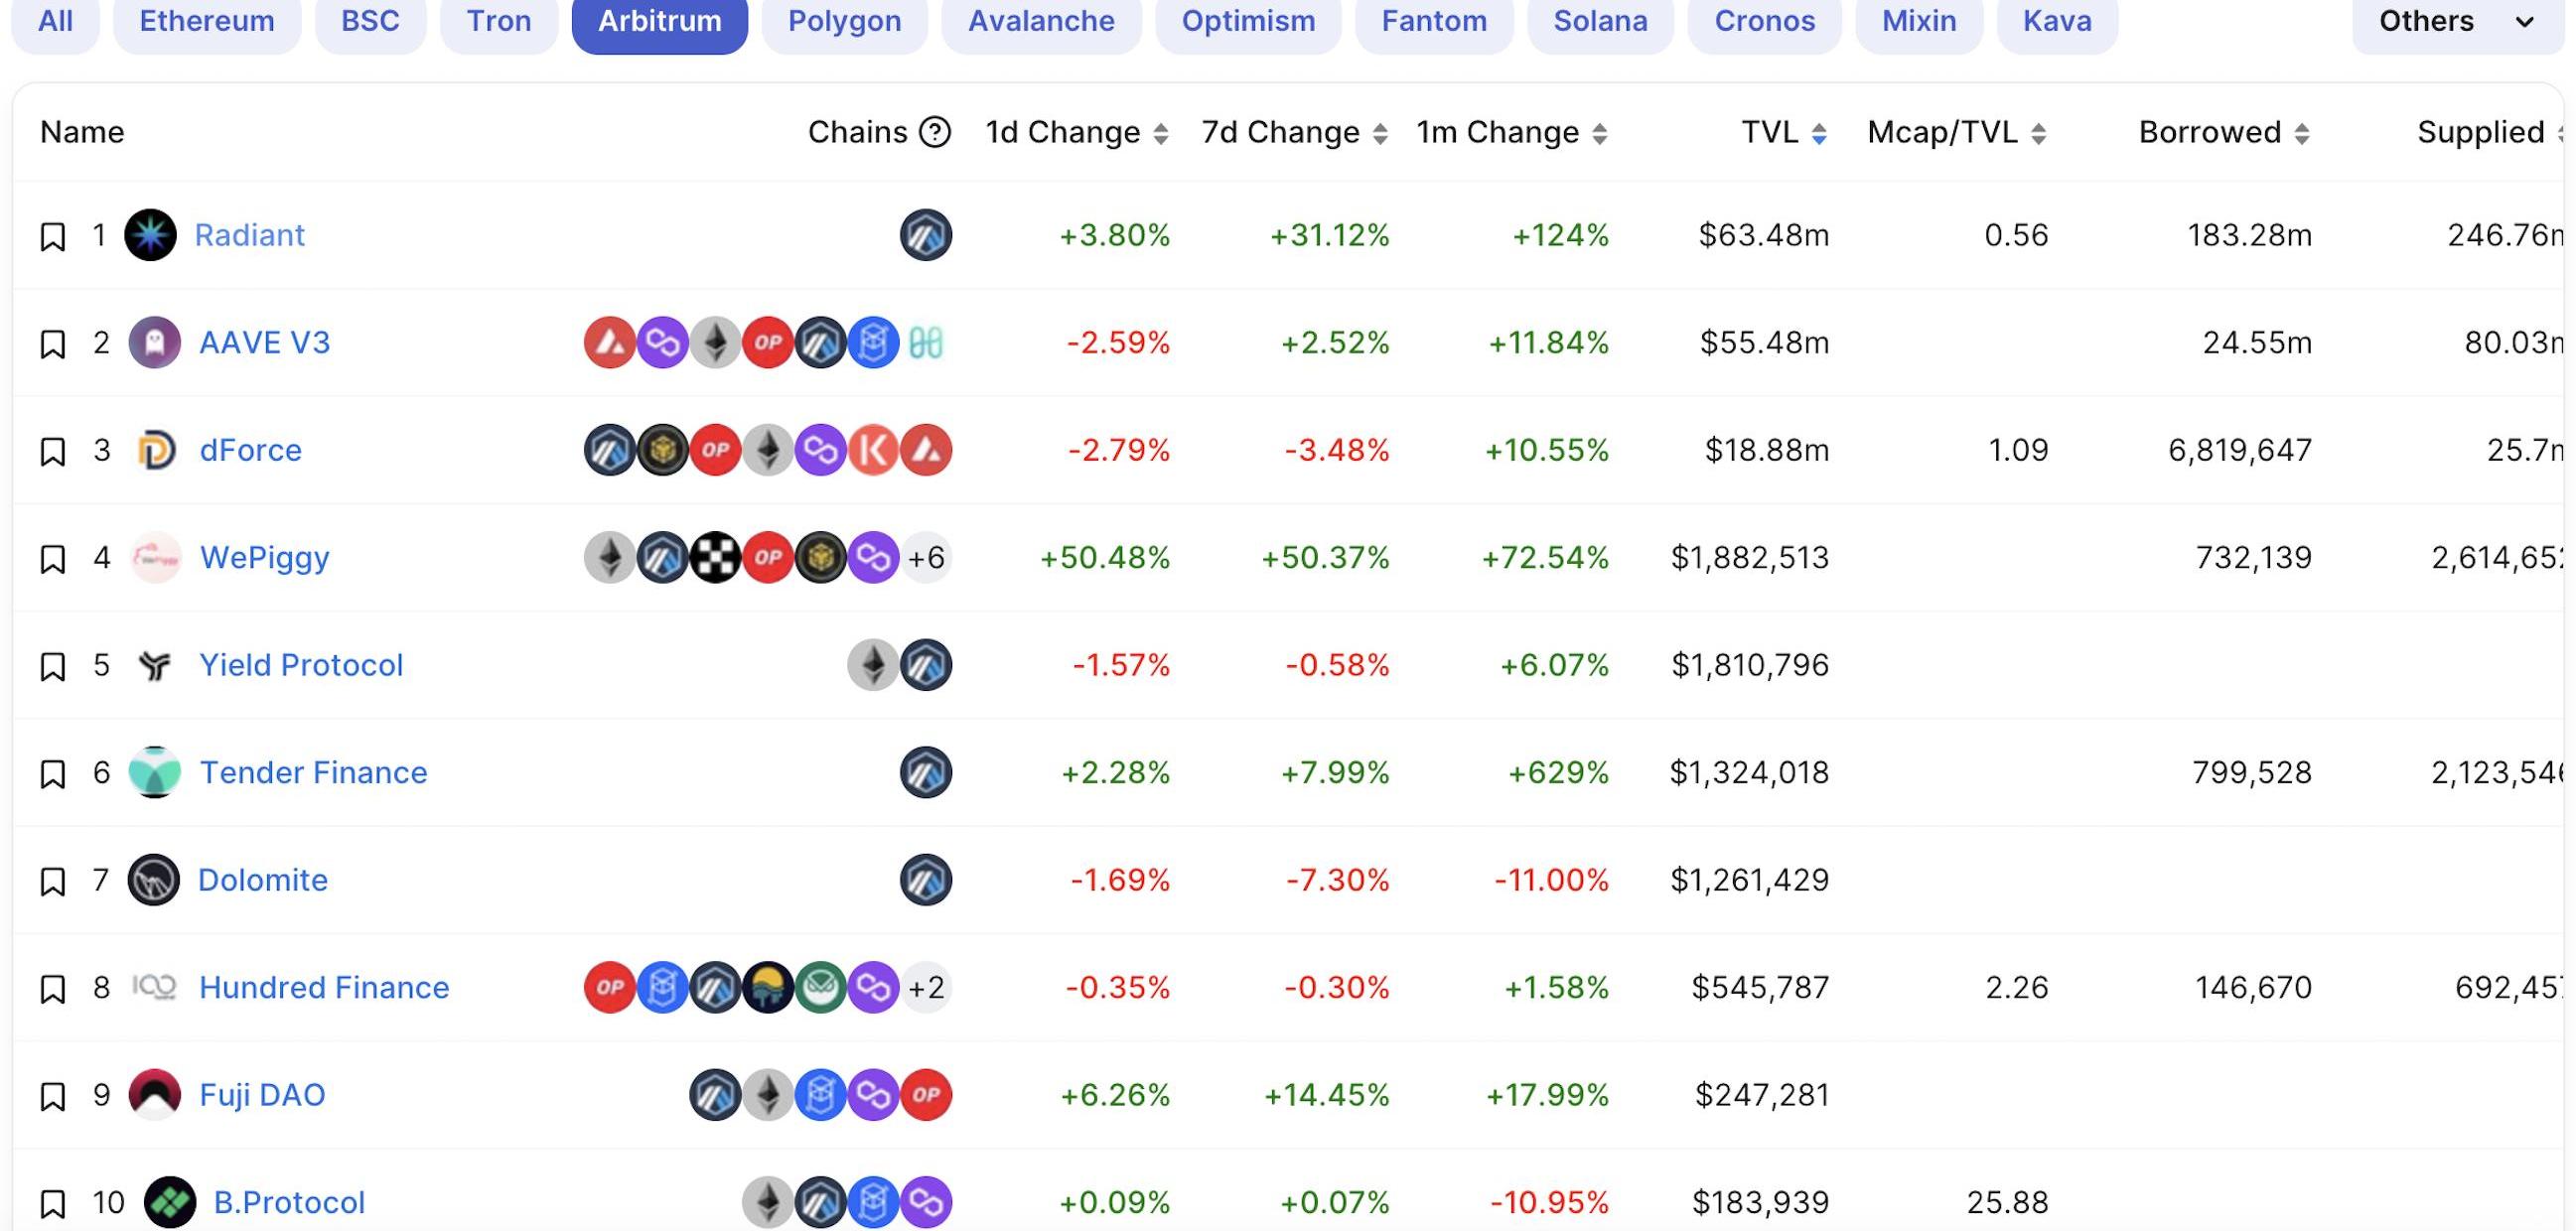Bookmark the AAVE V3 protocol
Image resolution: width=2576 pixels, height=1231 pixels.
point(53,344)
